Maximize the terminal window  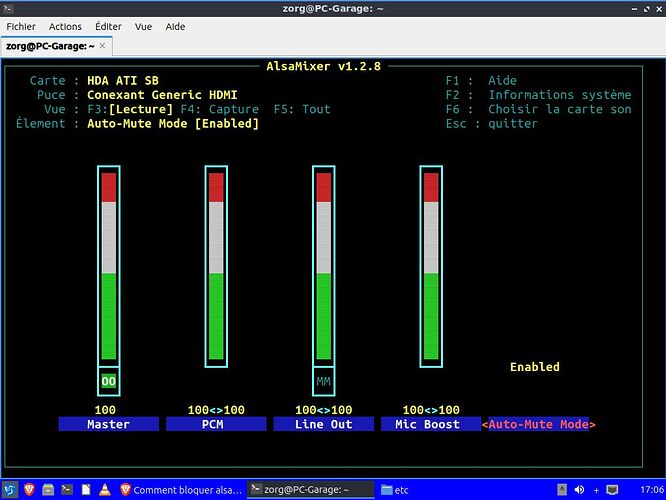click(646, 8)
